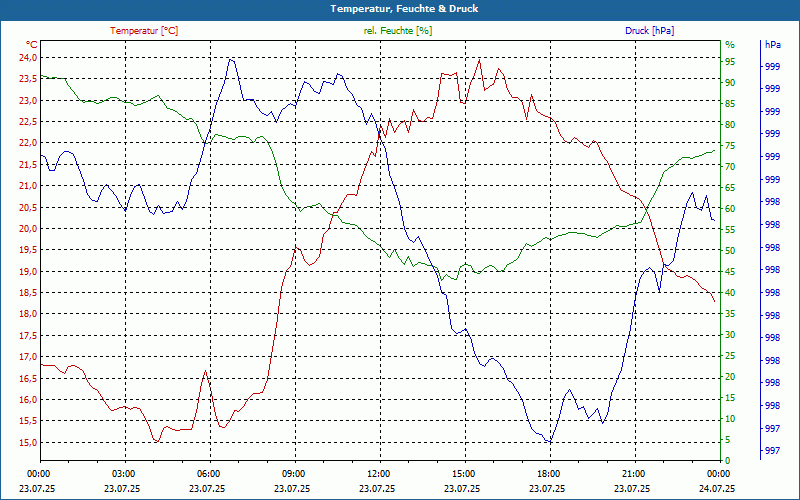Click the "45" humidity axis value
Viewport: 800px width, 500px height.
[x=730, y=272]
